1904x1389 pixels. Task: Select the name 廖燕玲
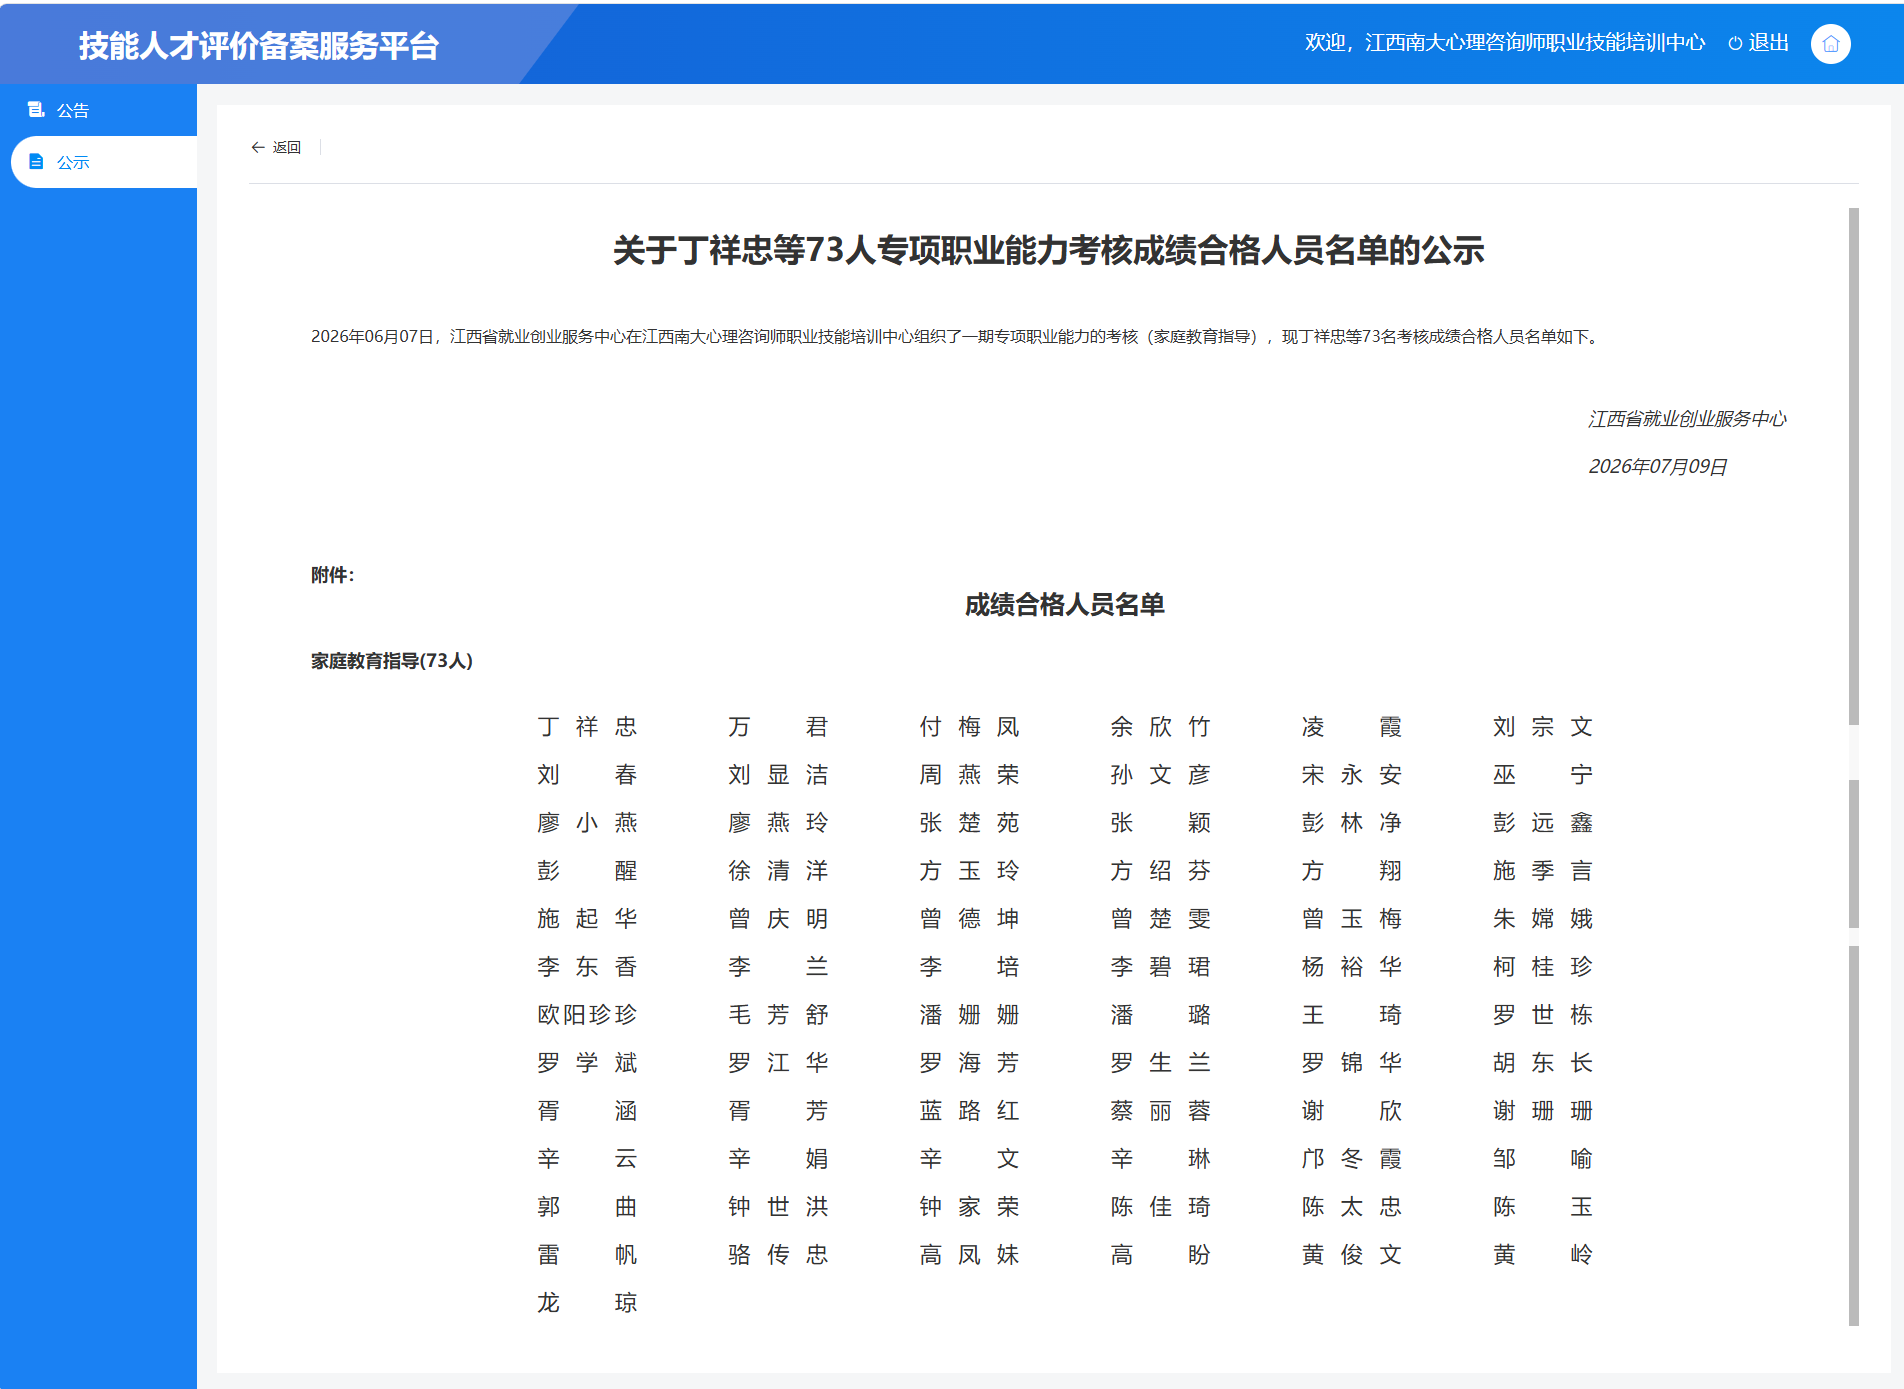pyautogui.click(x=778, y=823)
